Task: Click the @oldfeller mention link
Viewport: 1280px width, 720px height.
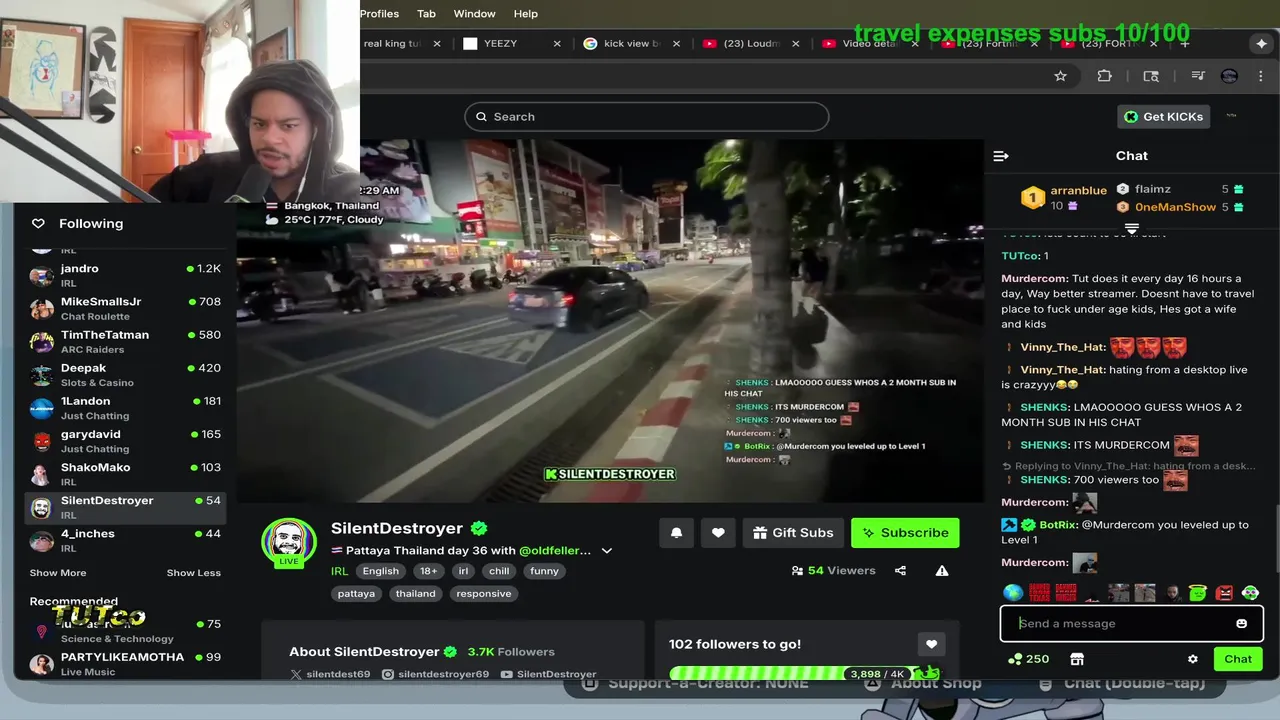Action: [x=555, y=551]
